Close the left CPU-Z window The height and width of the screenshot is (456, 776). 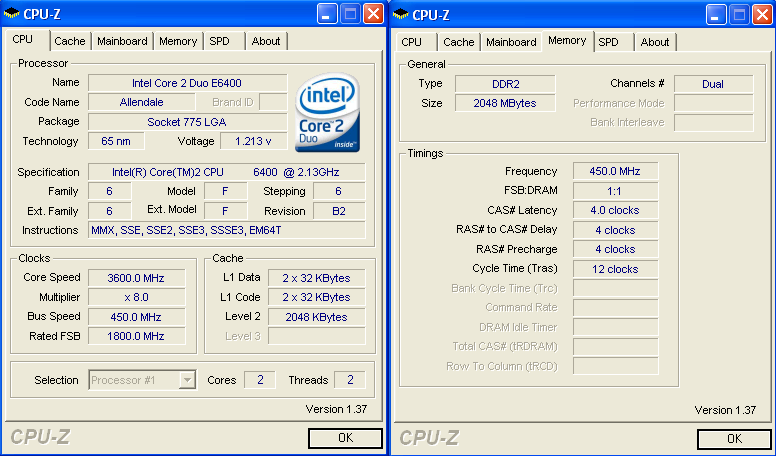[x=373, y=14]
